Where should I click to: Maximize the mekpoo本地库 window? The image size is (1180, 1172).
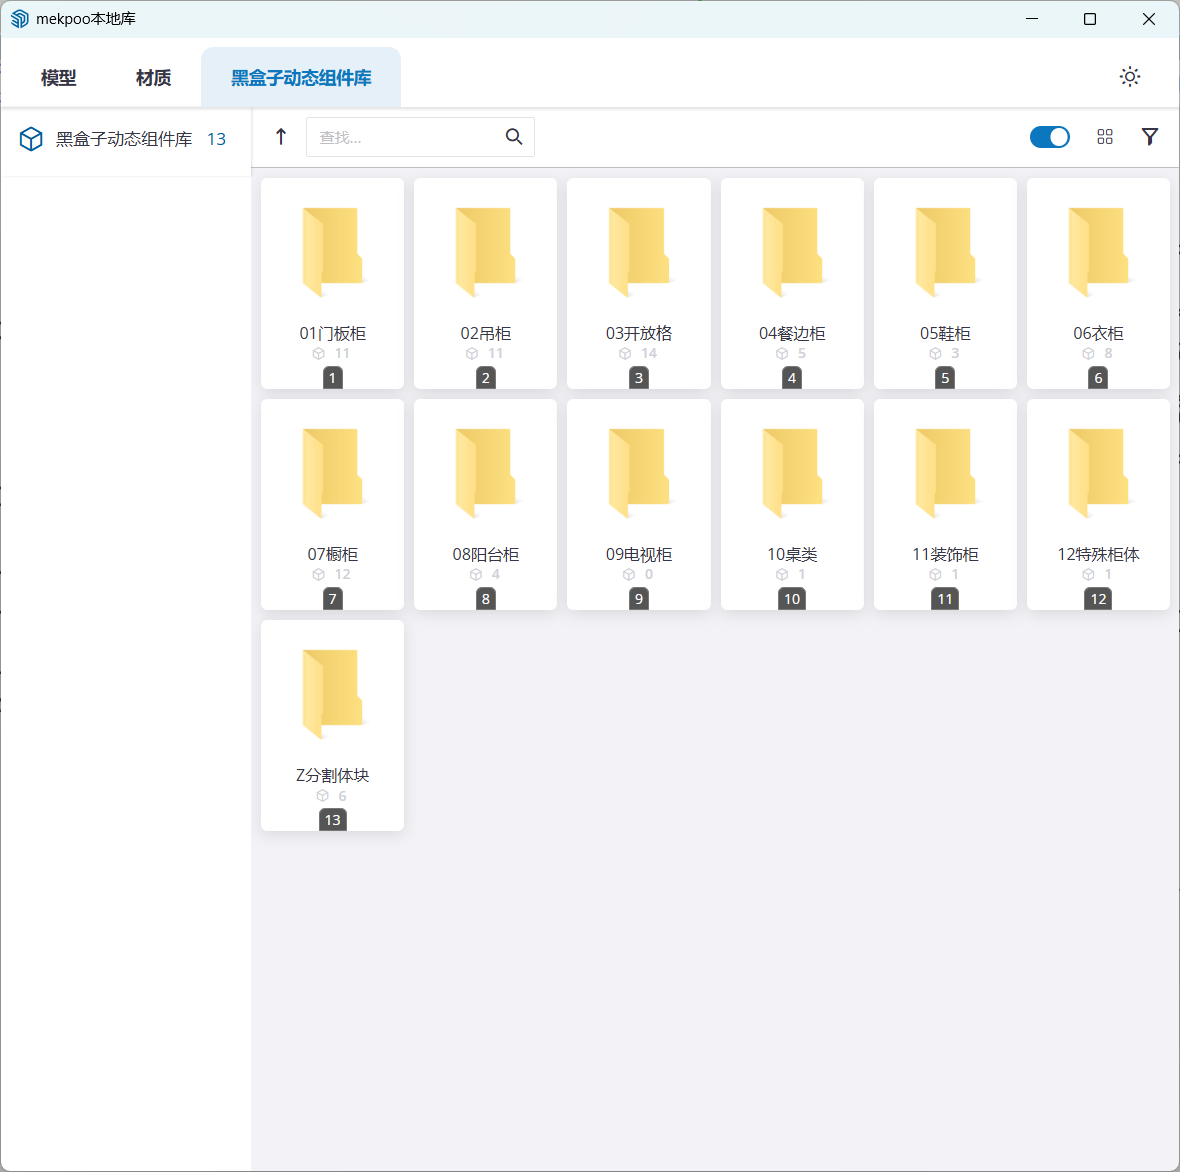[1090, 19]
